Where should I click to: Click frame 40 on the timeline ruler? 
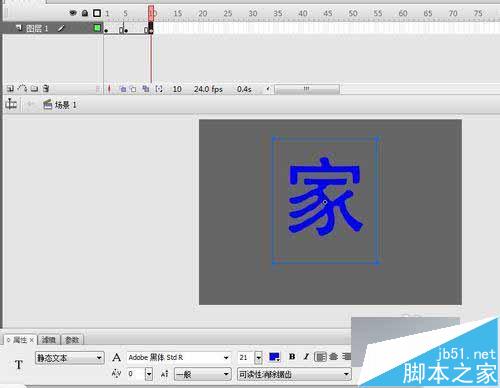(303, 13)
